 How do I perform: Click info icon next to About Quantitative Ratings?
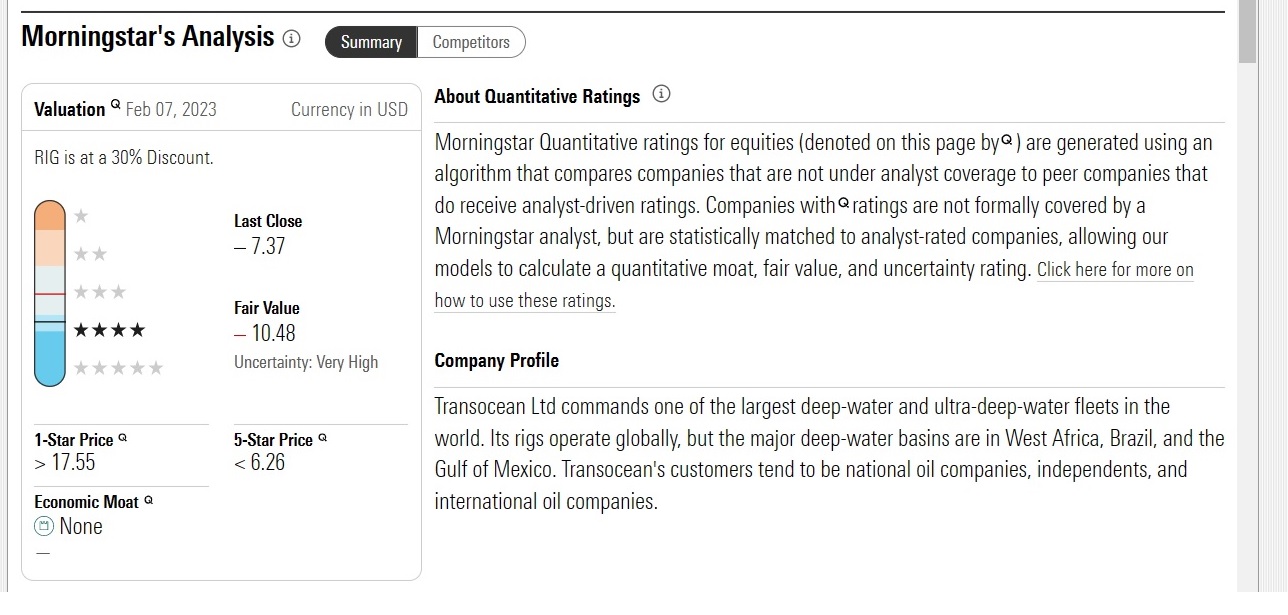pos(661,94)
